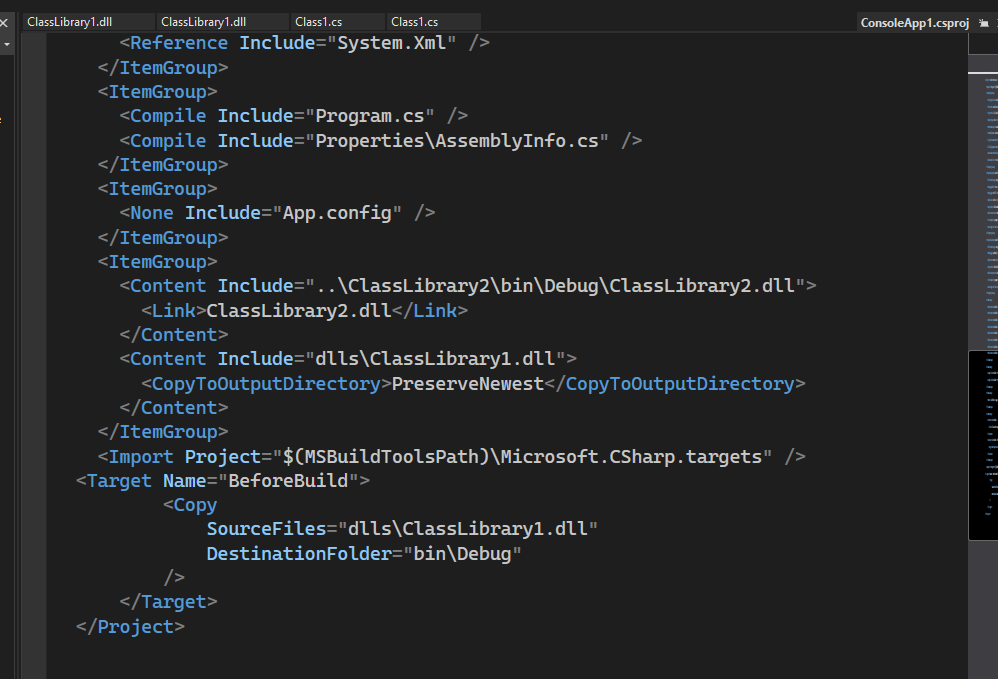This screenshot has height=679, width=998.
Task: Click the Link ClassLibrary2.dll element
Action: (x=304, y=311)
